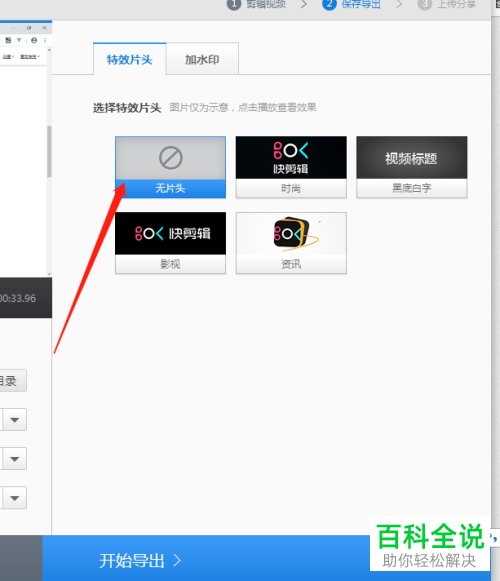Select the 无片头 no-intro option
Screen dimensions: 500x581
tap(170, 167)
